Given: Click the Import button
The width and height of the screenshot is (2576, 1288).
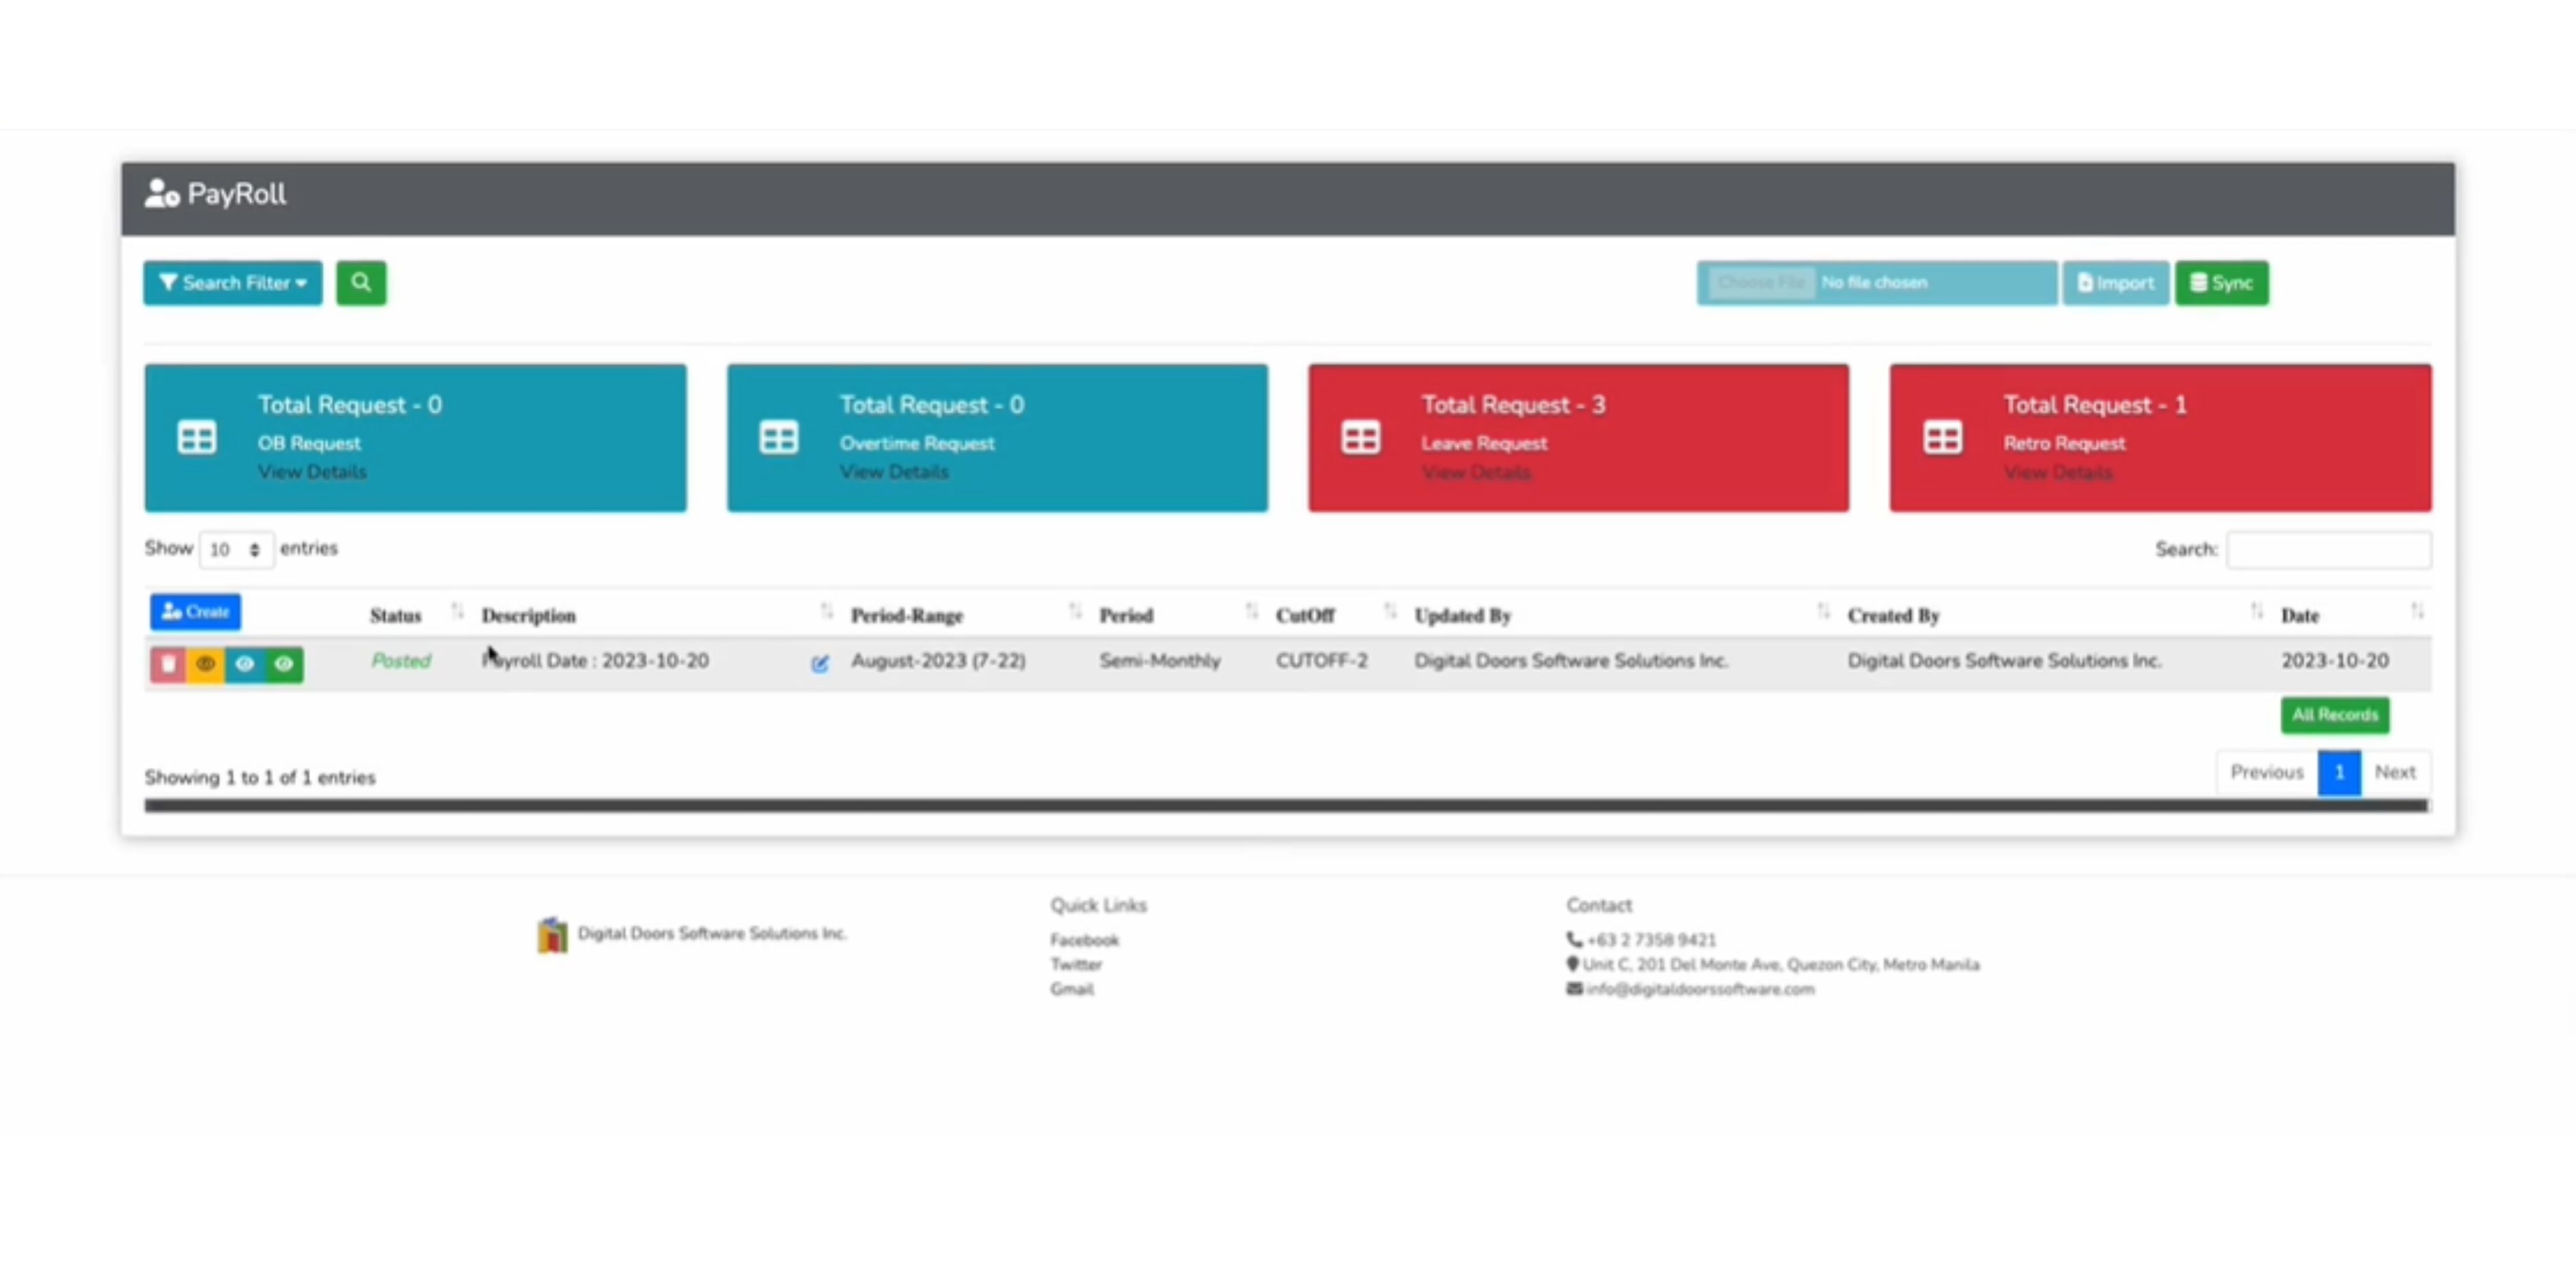Looking at the screenshot, I should (x=2116, y=283).
